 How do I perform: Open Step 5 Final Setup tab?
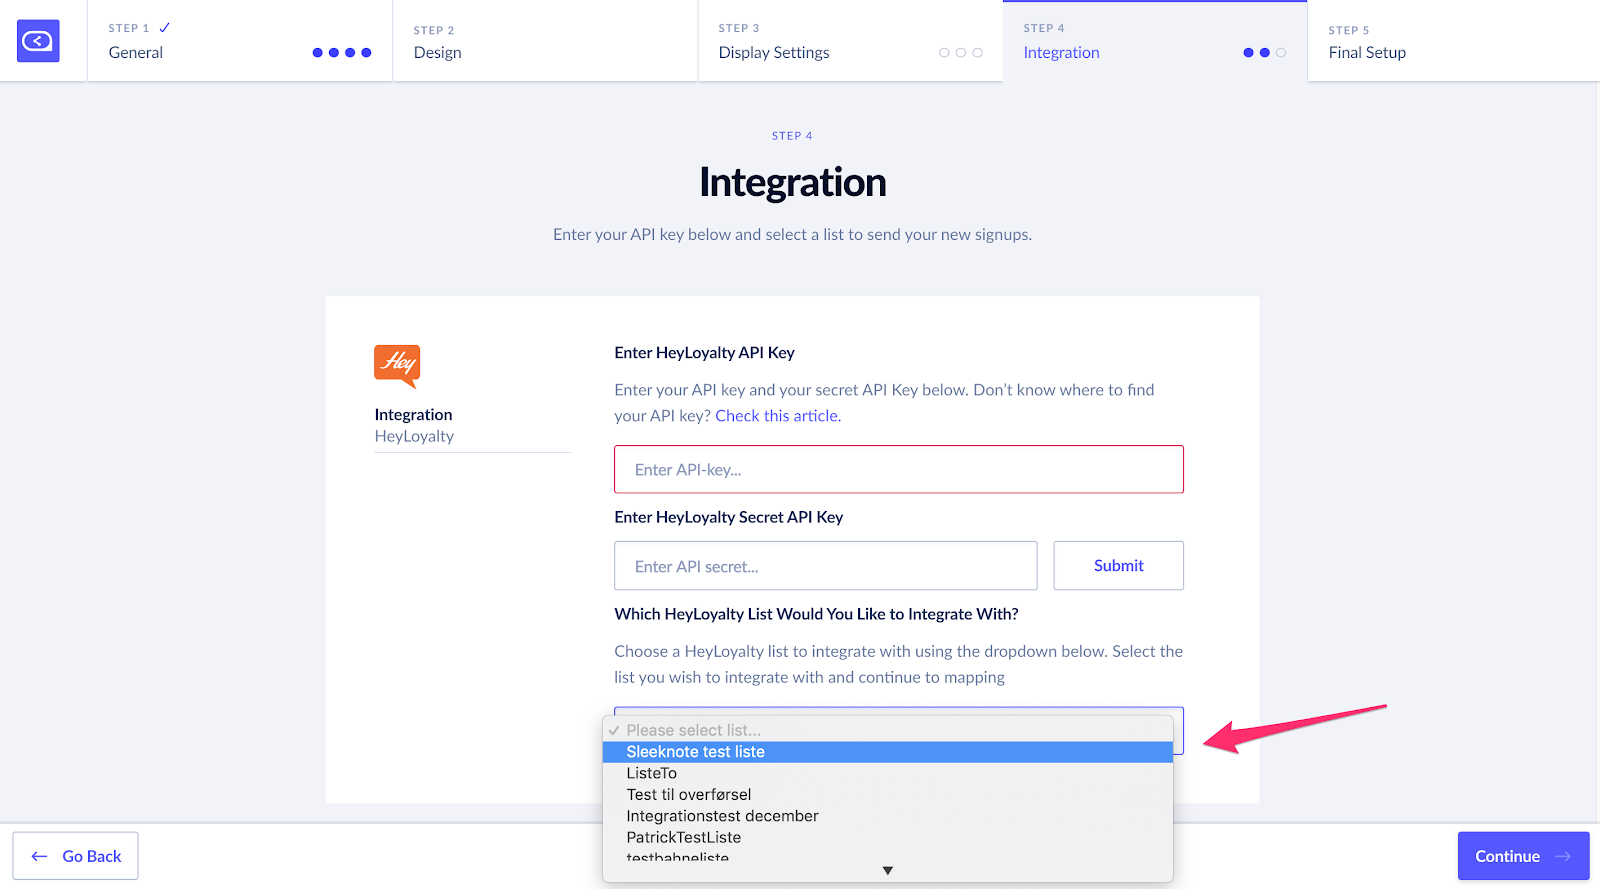(x=1454, y=41)
